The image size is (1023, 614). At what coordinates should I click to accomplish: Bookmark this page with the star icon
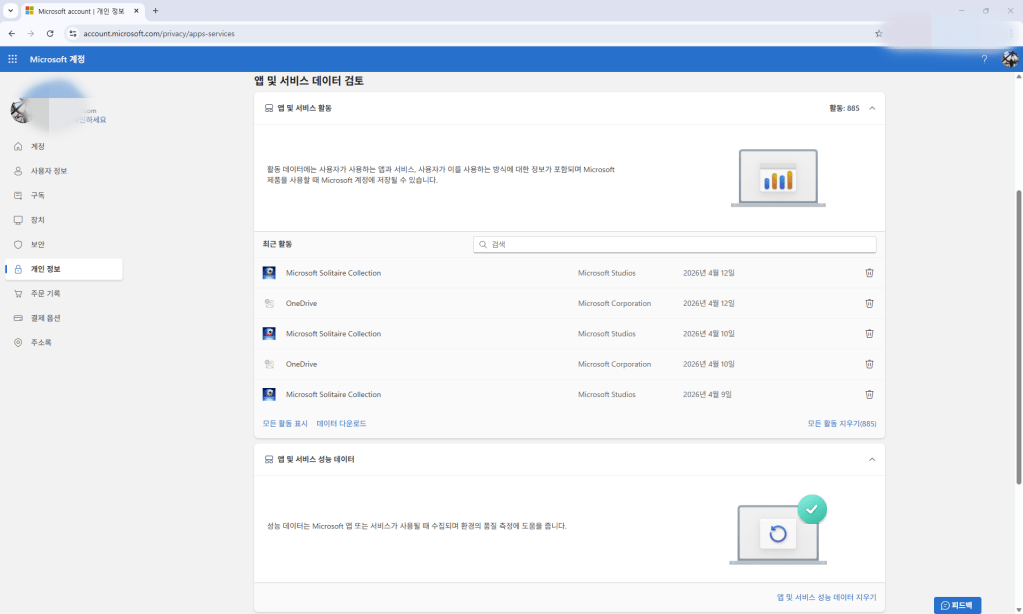878,32
